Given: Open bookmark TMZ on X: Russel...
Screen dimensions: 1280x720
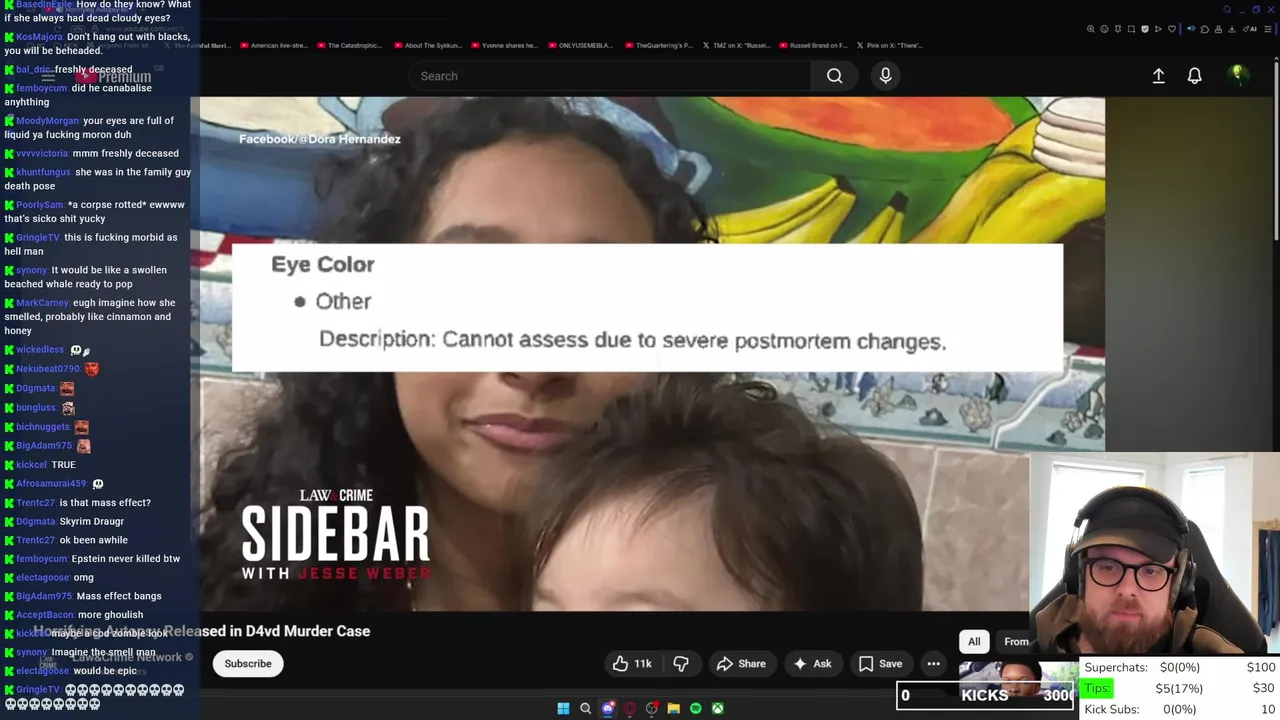Looking at the screenshot, I should coord(735,45).
